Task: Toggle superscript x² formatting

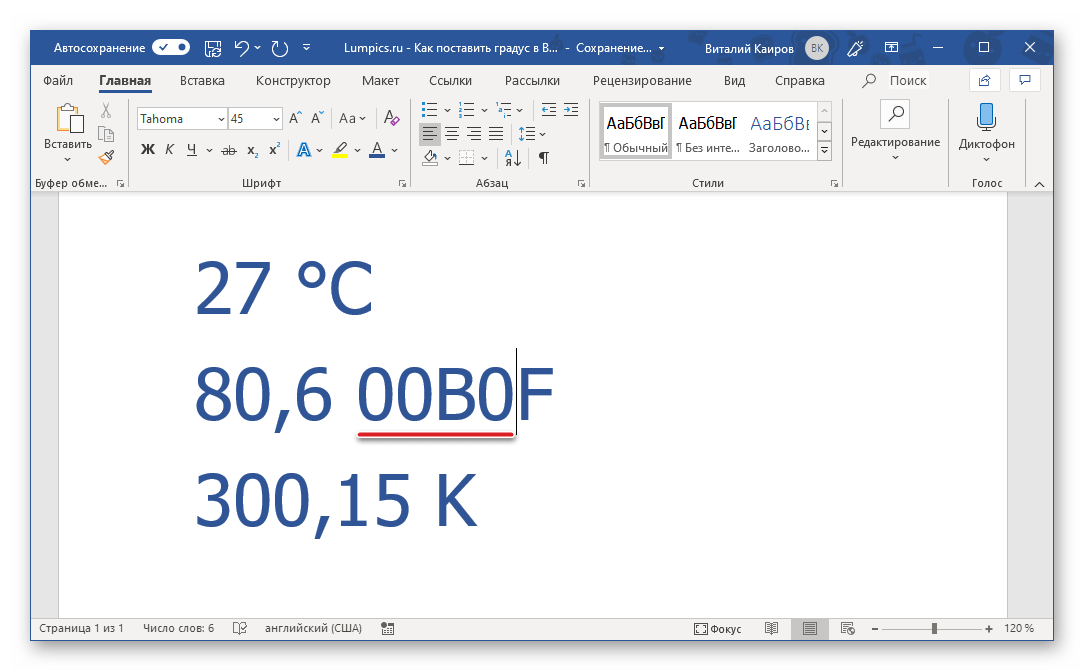Action: (274, 149)
